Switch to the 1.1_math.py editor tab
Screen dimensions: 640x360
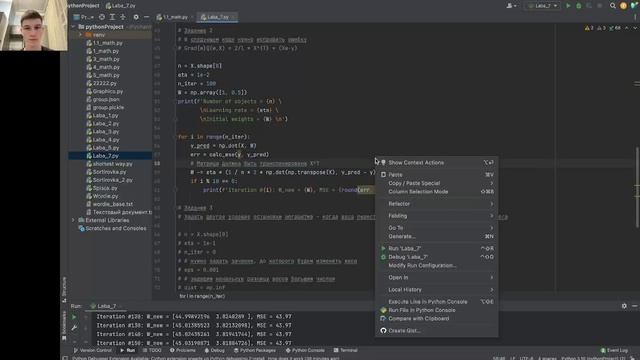click(x=174, y=17)
